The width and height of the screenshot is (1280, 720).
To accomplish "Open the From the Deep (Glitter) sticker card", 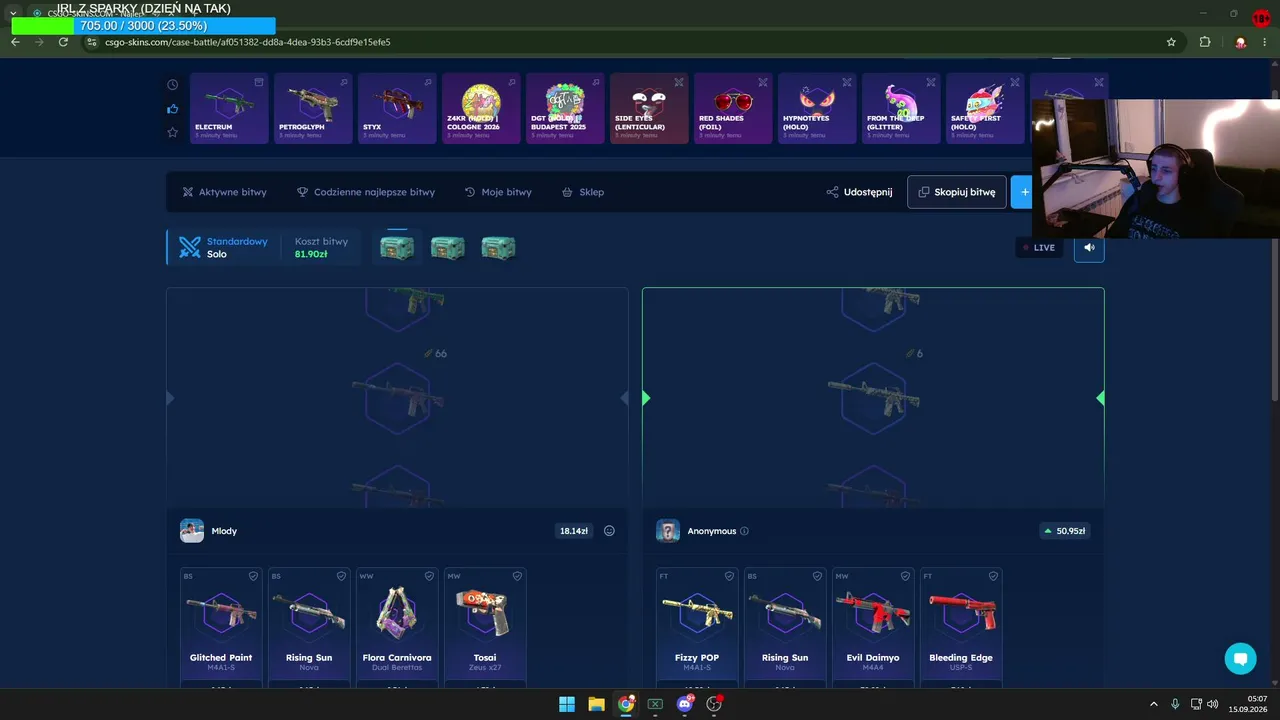I will 901,108.
